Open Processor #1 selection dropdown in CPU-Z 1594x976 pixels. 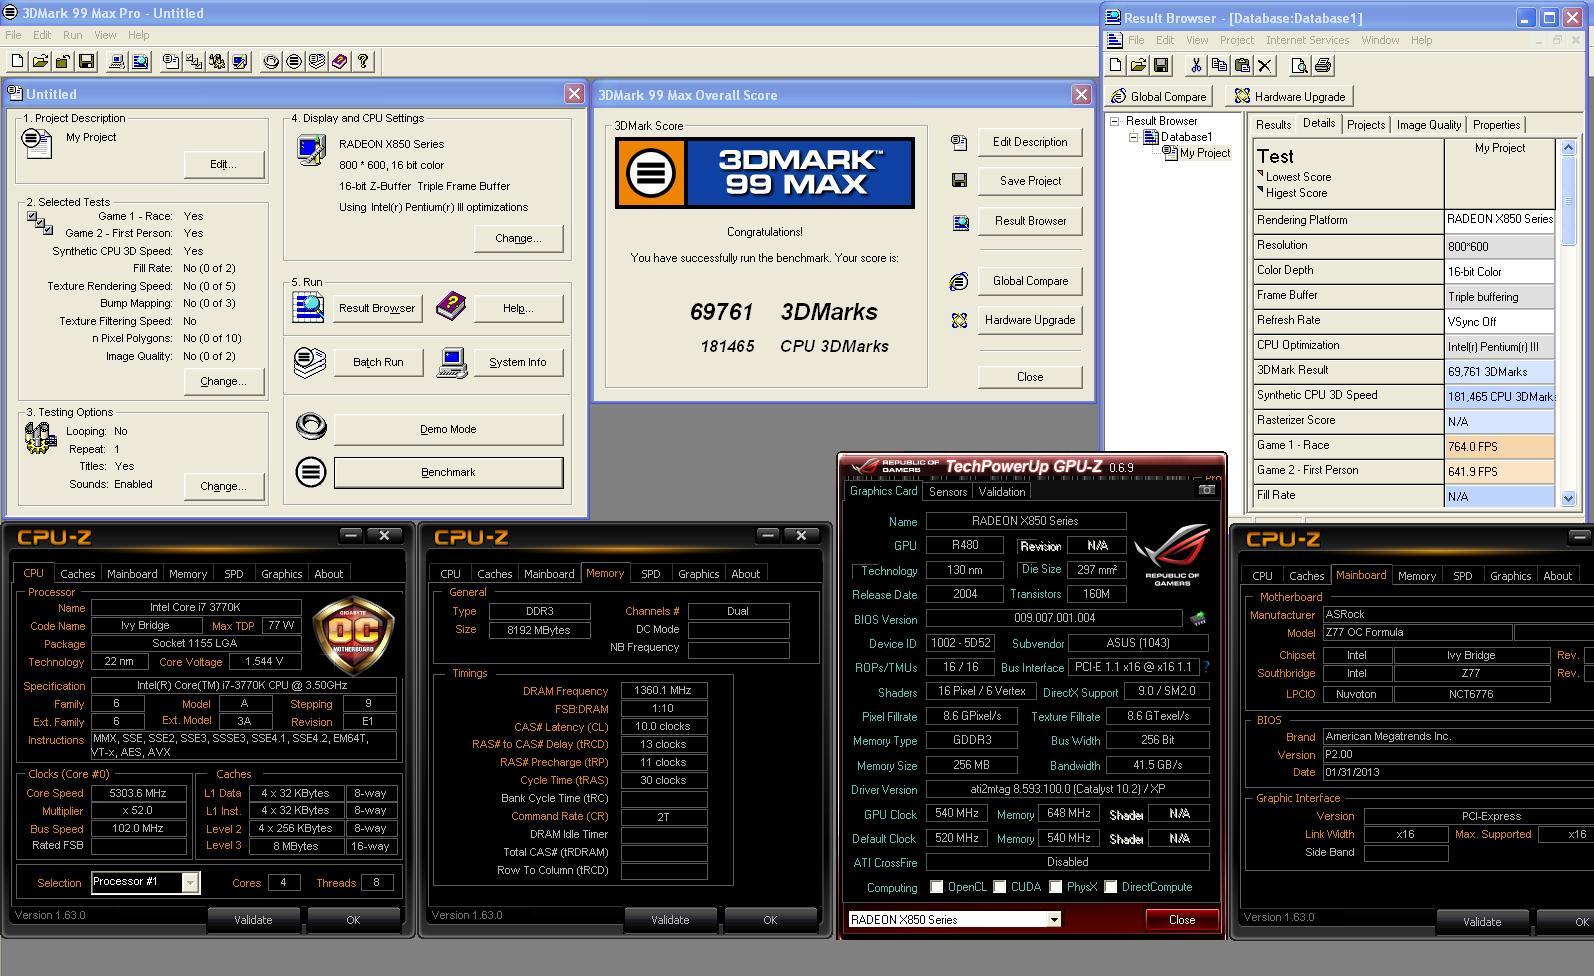pos(190,882)
